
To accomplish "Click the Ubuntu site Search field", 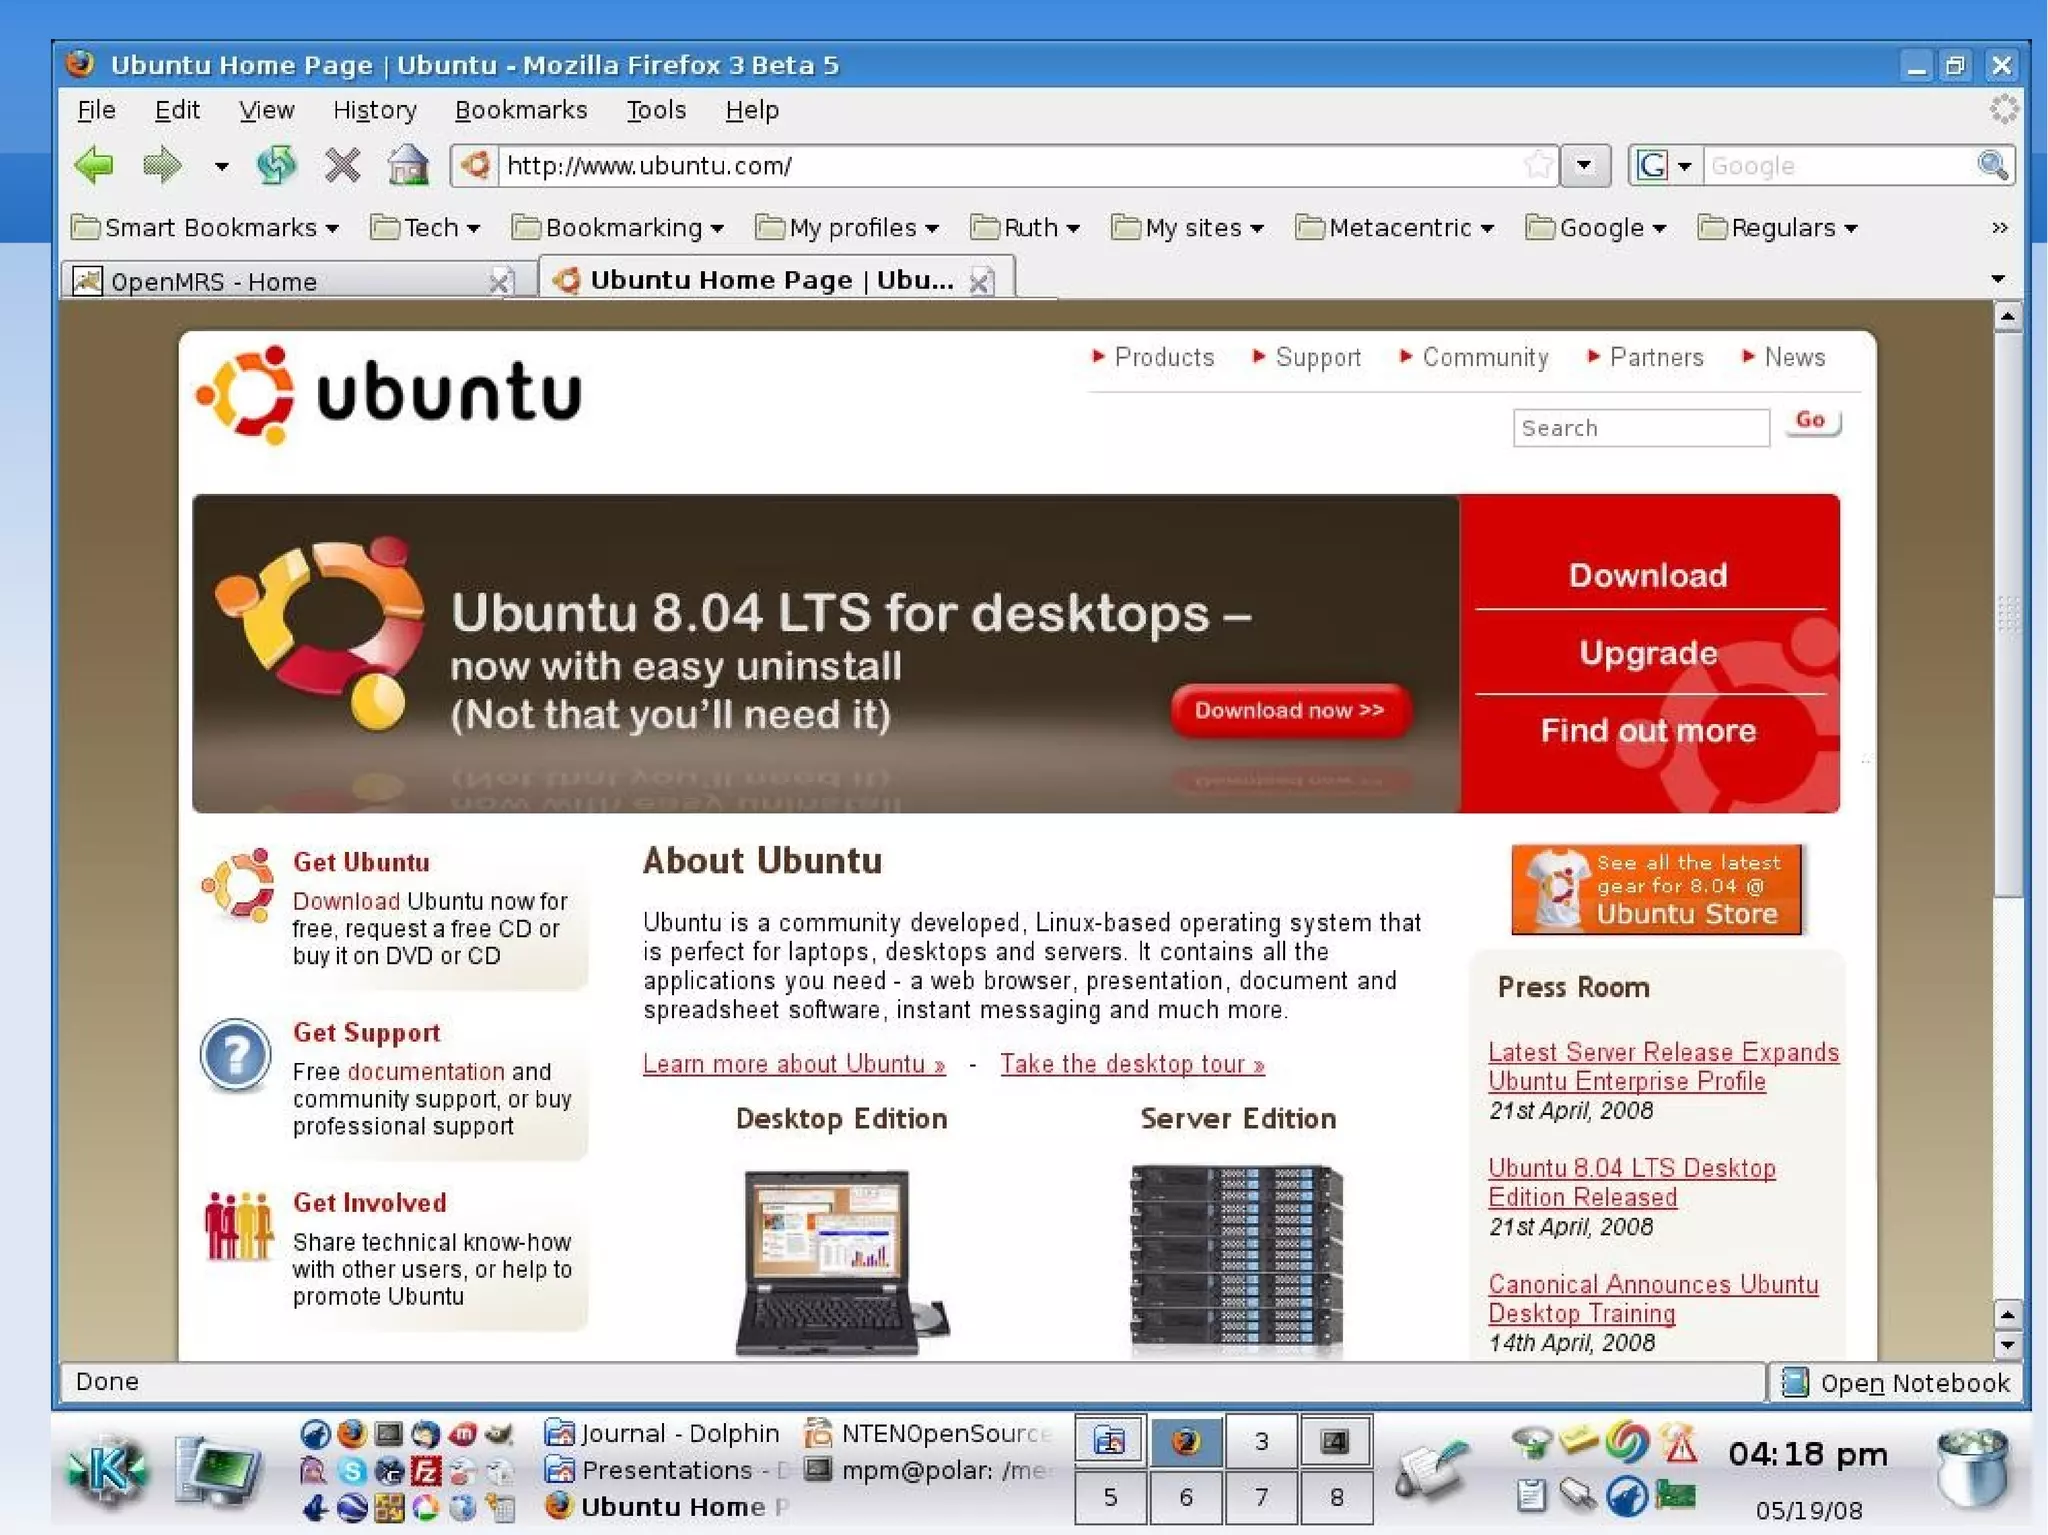I will [x=1640, y=428].
